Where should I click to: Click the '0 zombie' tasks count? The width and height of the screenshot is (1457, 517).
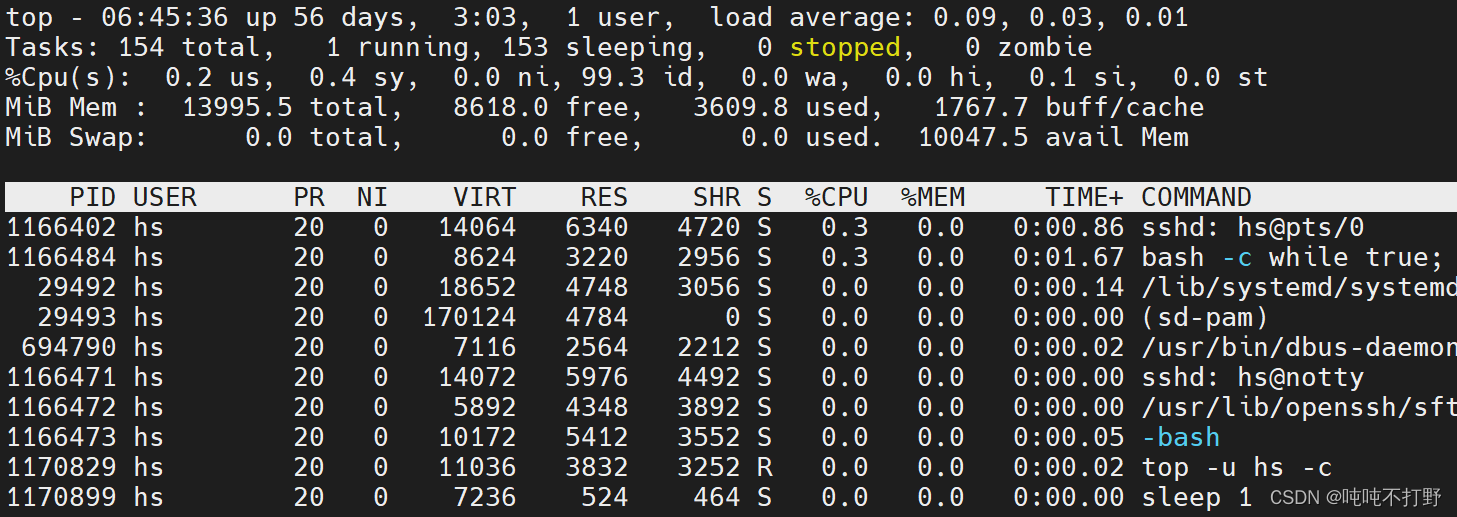click(x=1029, y=47)
